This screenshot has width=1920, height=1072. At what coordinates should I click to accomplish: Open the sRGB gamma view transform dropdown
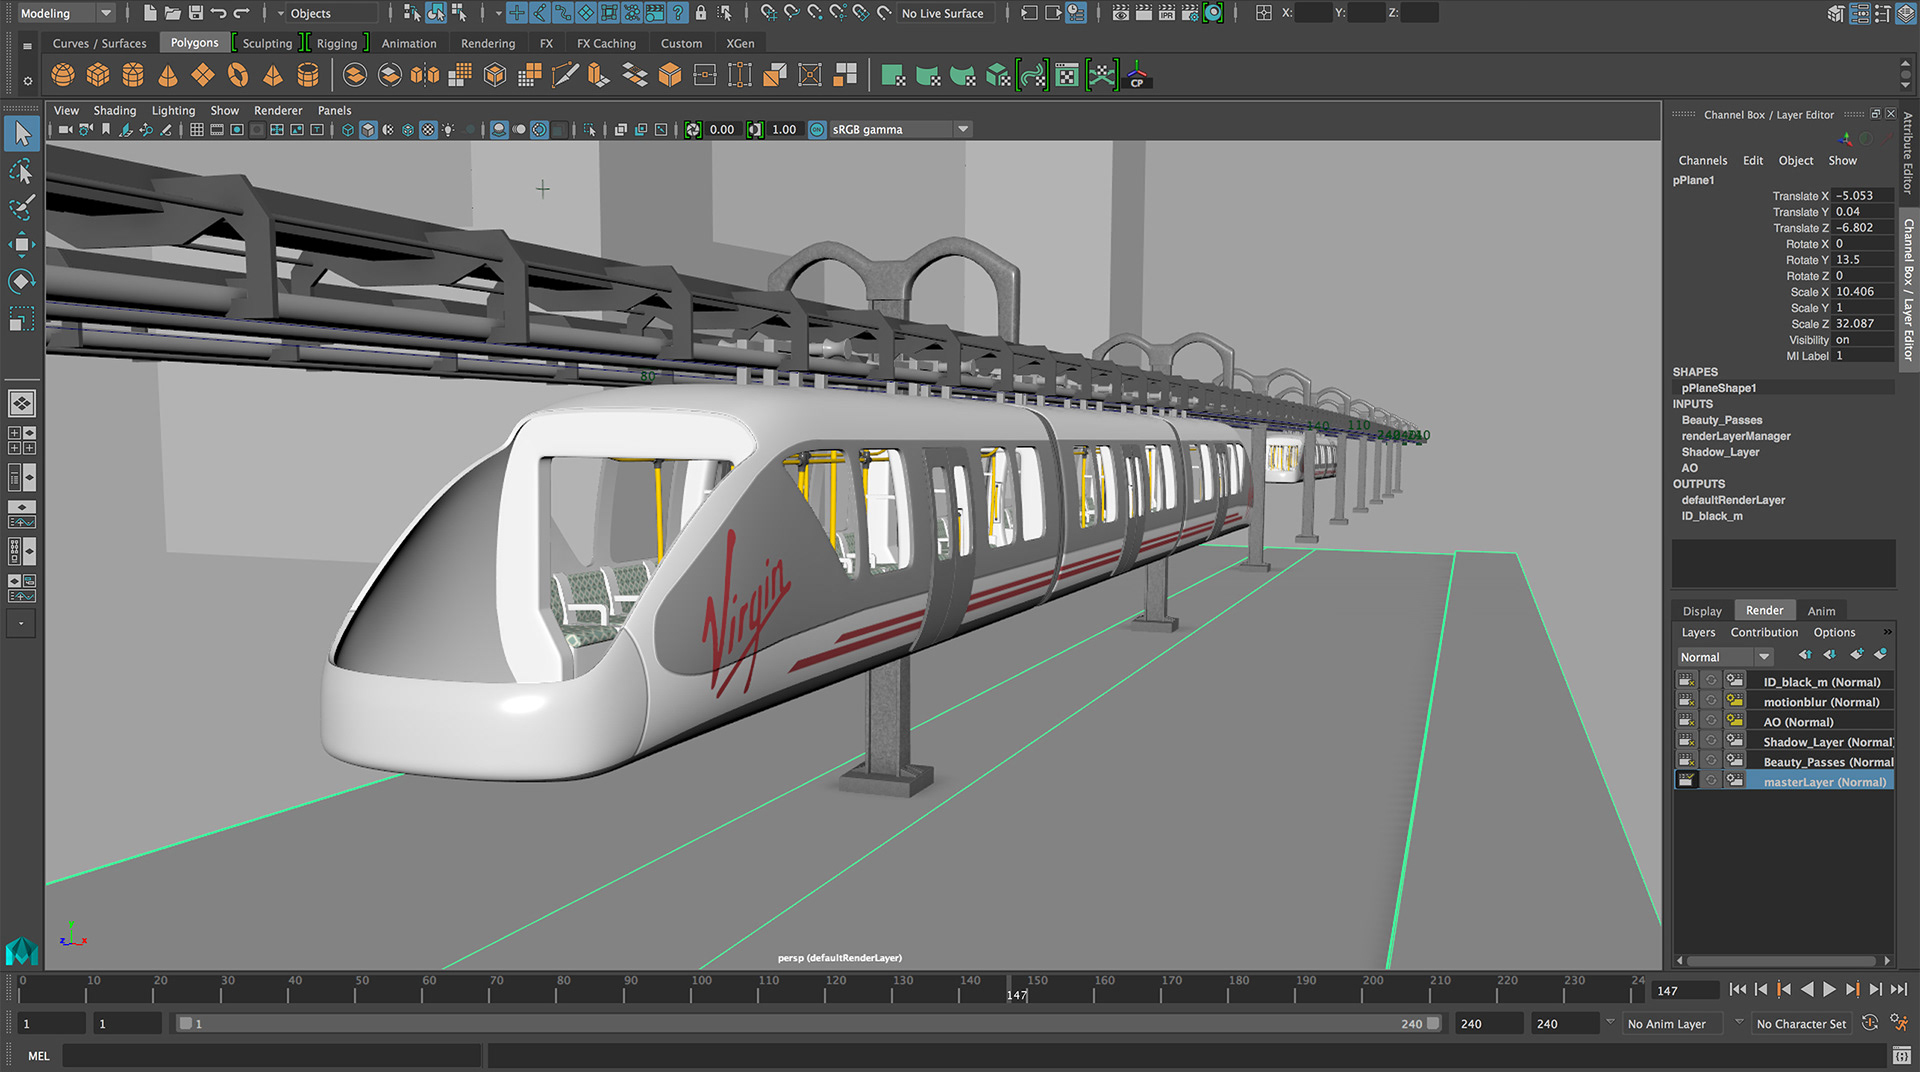click(x=900, y=130)
